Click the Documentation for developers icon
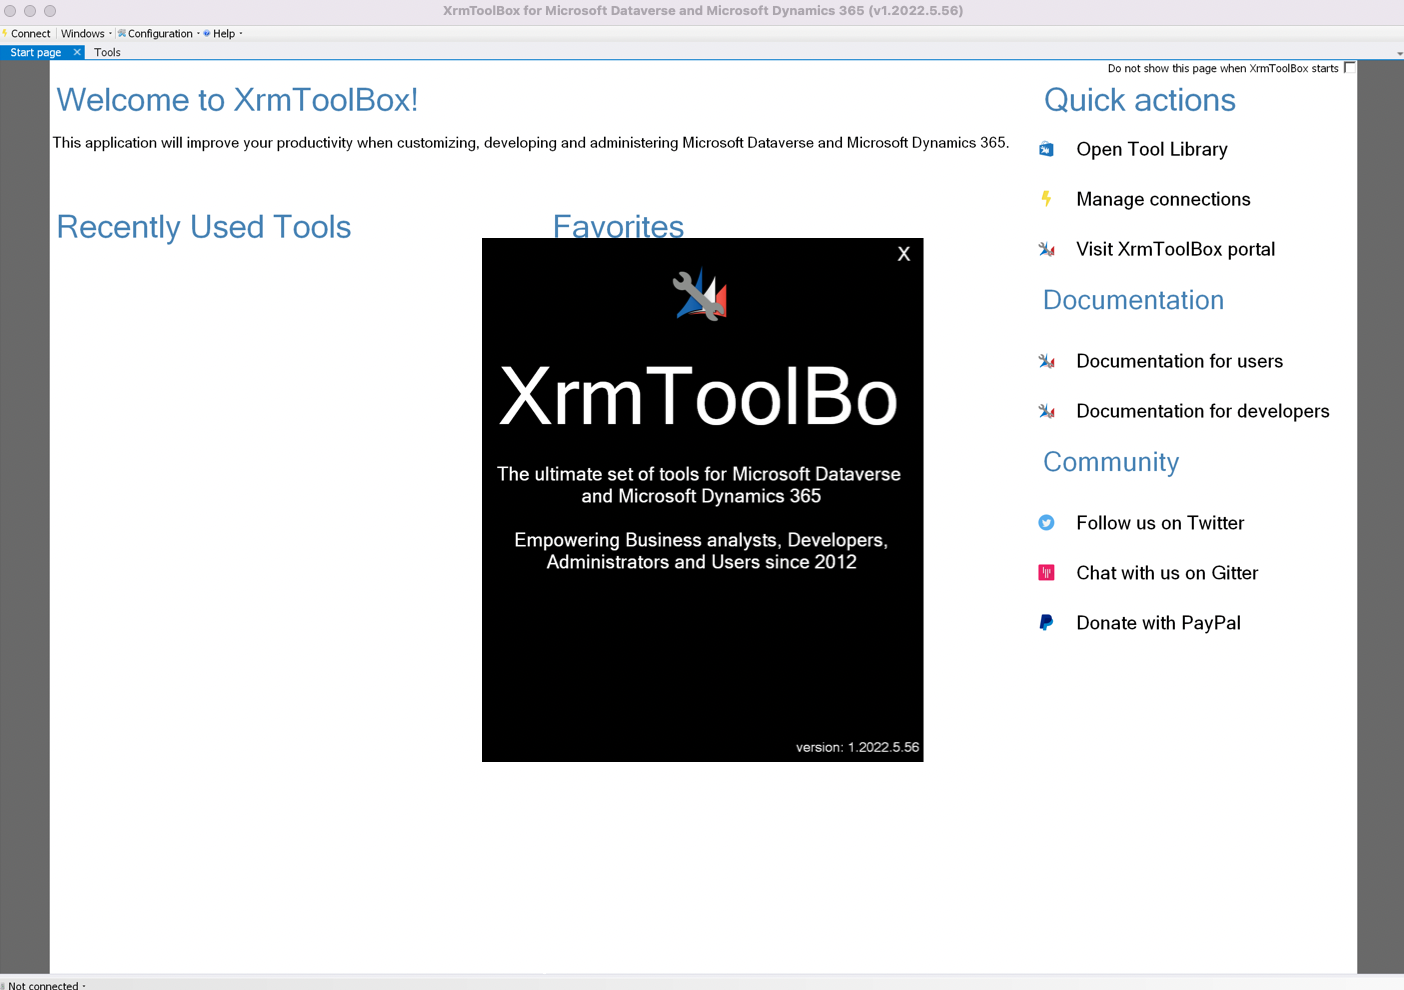 click(x=1046, y=411)
